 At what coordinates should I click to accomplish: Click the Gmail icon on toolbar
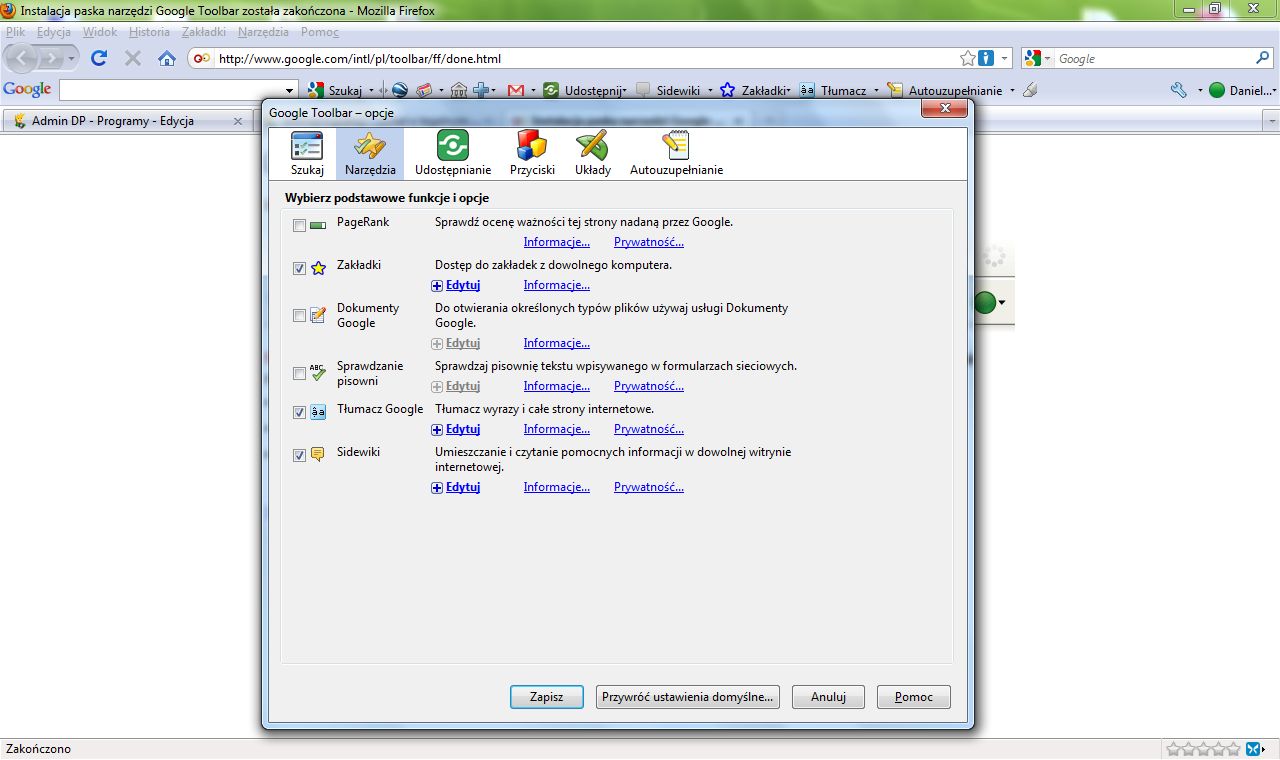[x=516, y=90]
